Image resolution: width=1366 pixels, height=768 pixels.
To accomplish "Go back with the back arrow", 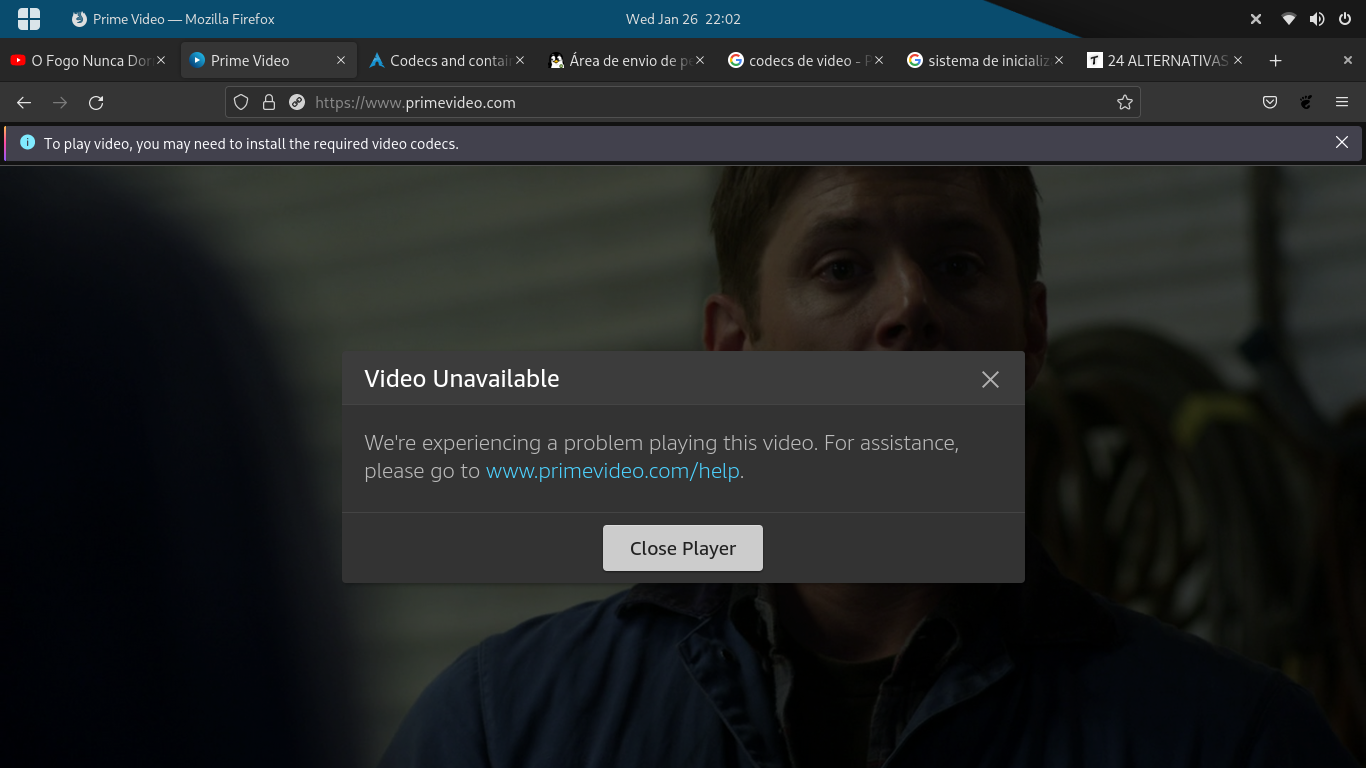I will coord(24,102).
